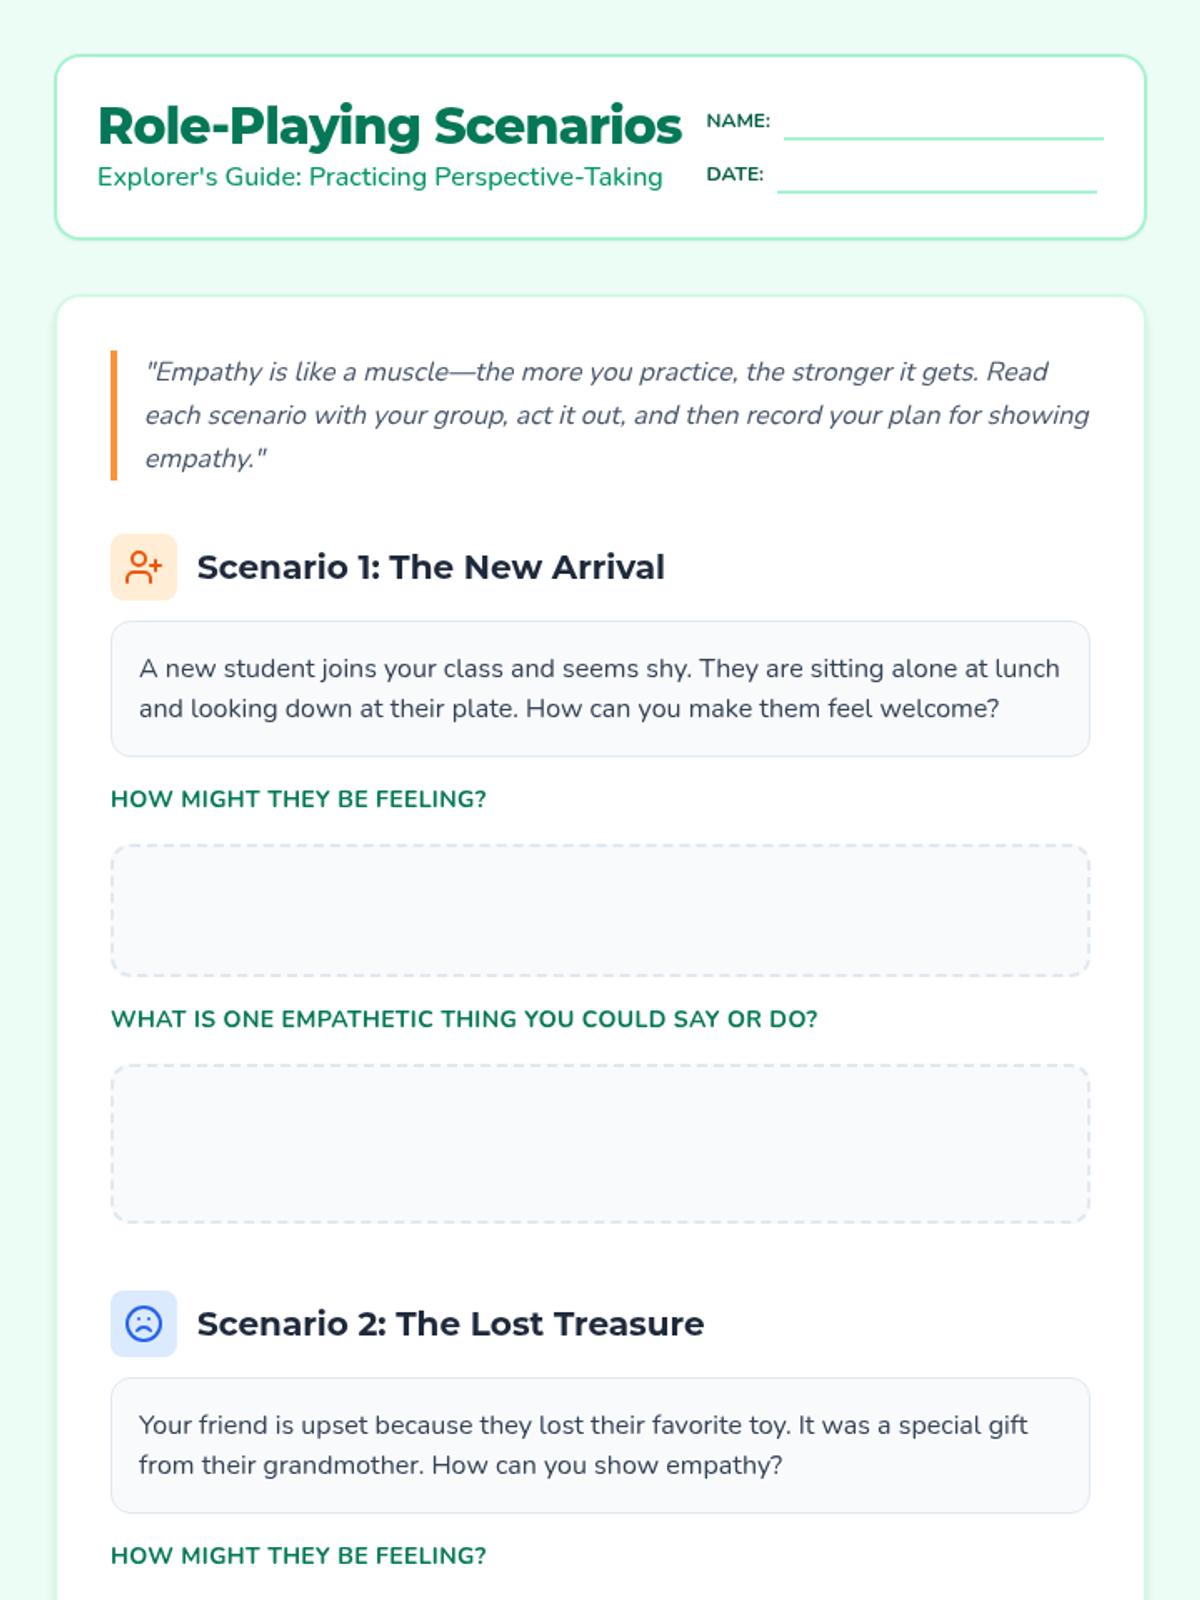Click the Date input line
Viewport: 1200px width, 1600px height.
click(937, 179)
